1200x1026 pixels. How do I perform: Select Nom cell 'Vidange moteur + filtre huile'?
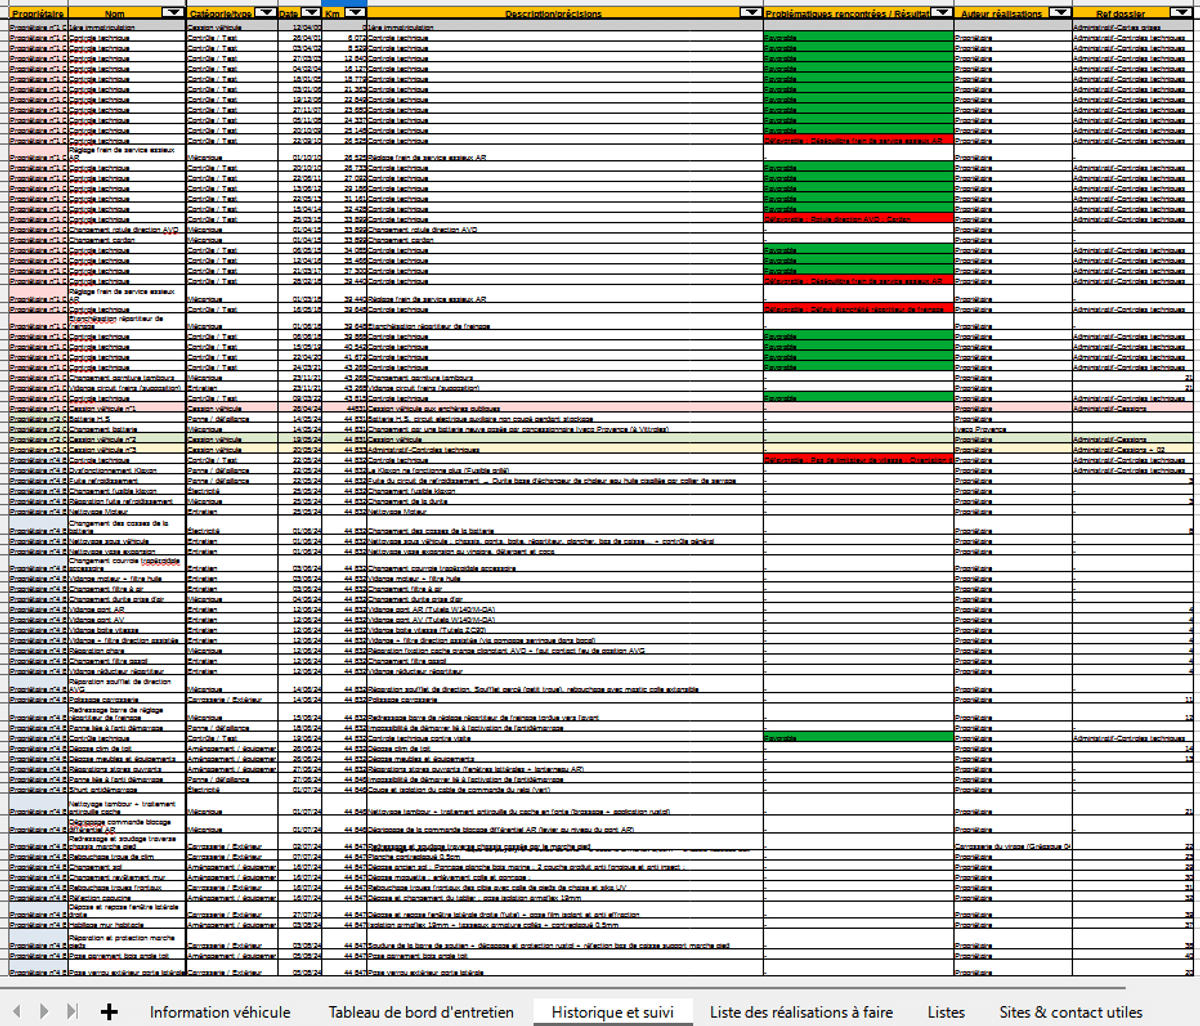tap(127, 579)
